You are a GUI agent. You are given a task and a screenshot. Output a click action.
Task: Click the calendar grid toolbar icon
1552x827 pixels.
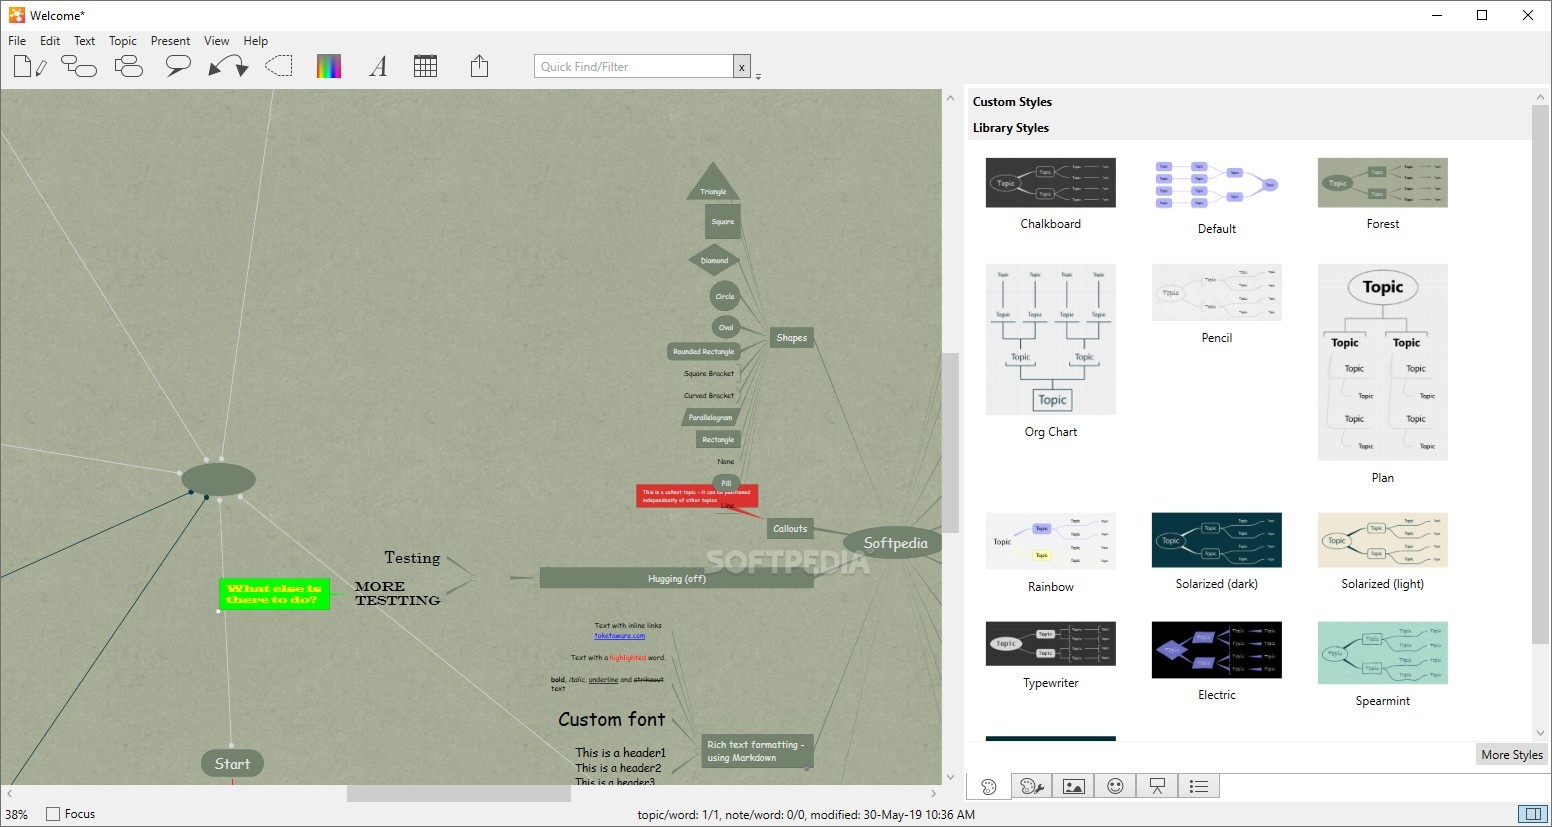point(426,67)
